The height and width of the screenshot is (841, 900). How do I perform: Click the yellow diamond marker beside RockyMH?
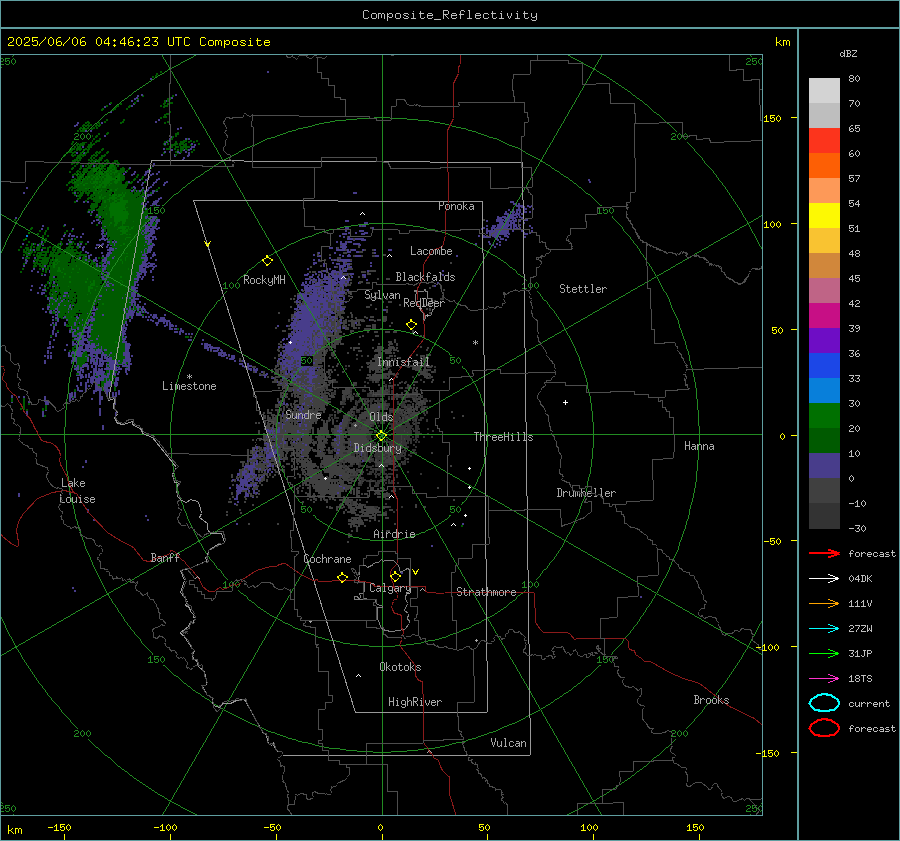pyautogui.click(x=267, y=261)
